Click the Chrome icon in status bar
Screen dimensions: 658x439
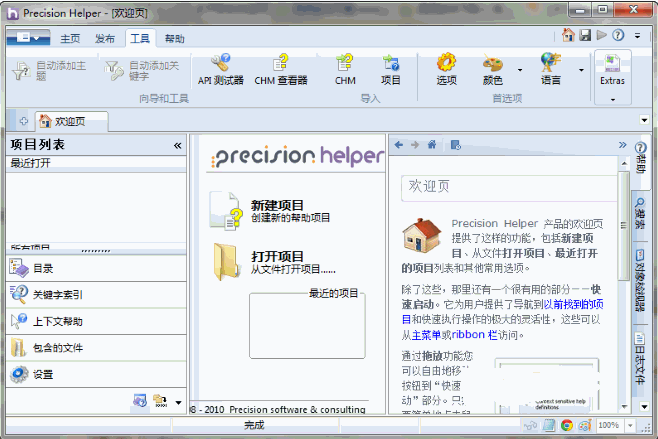567,426
